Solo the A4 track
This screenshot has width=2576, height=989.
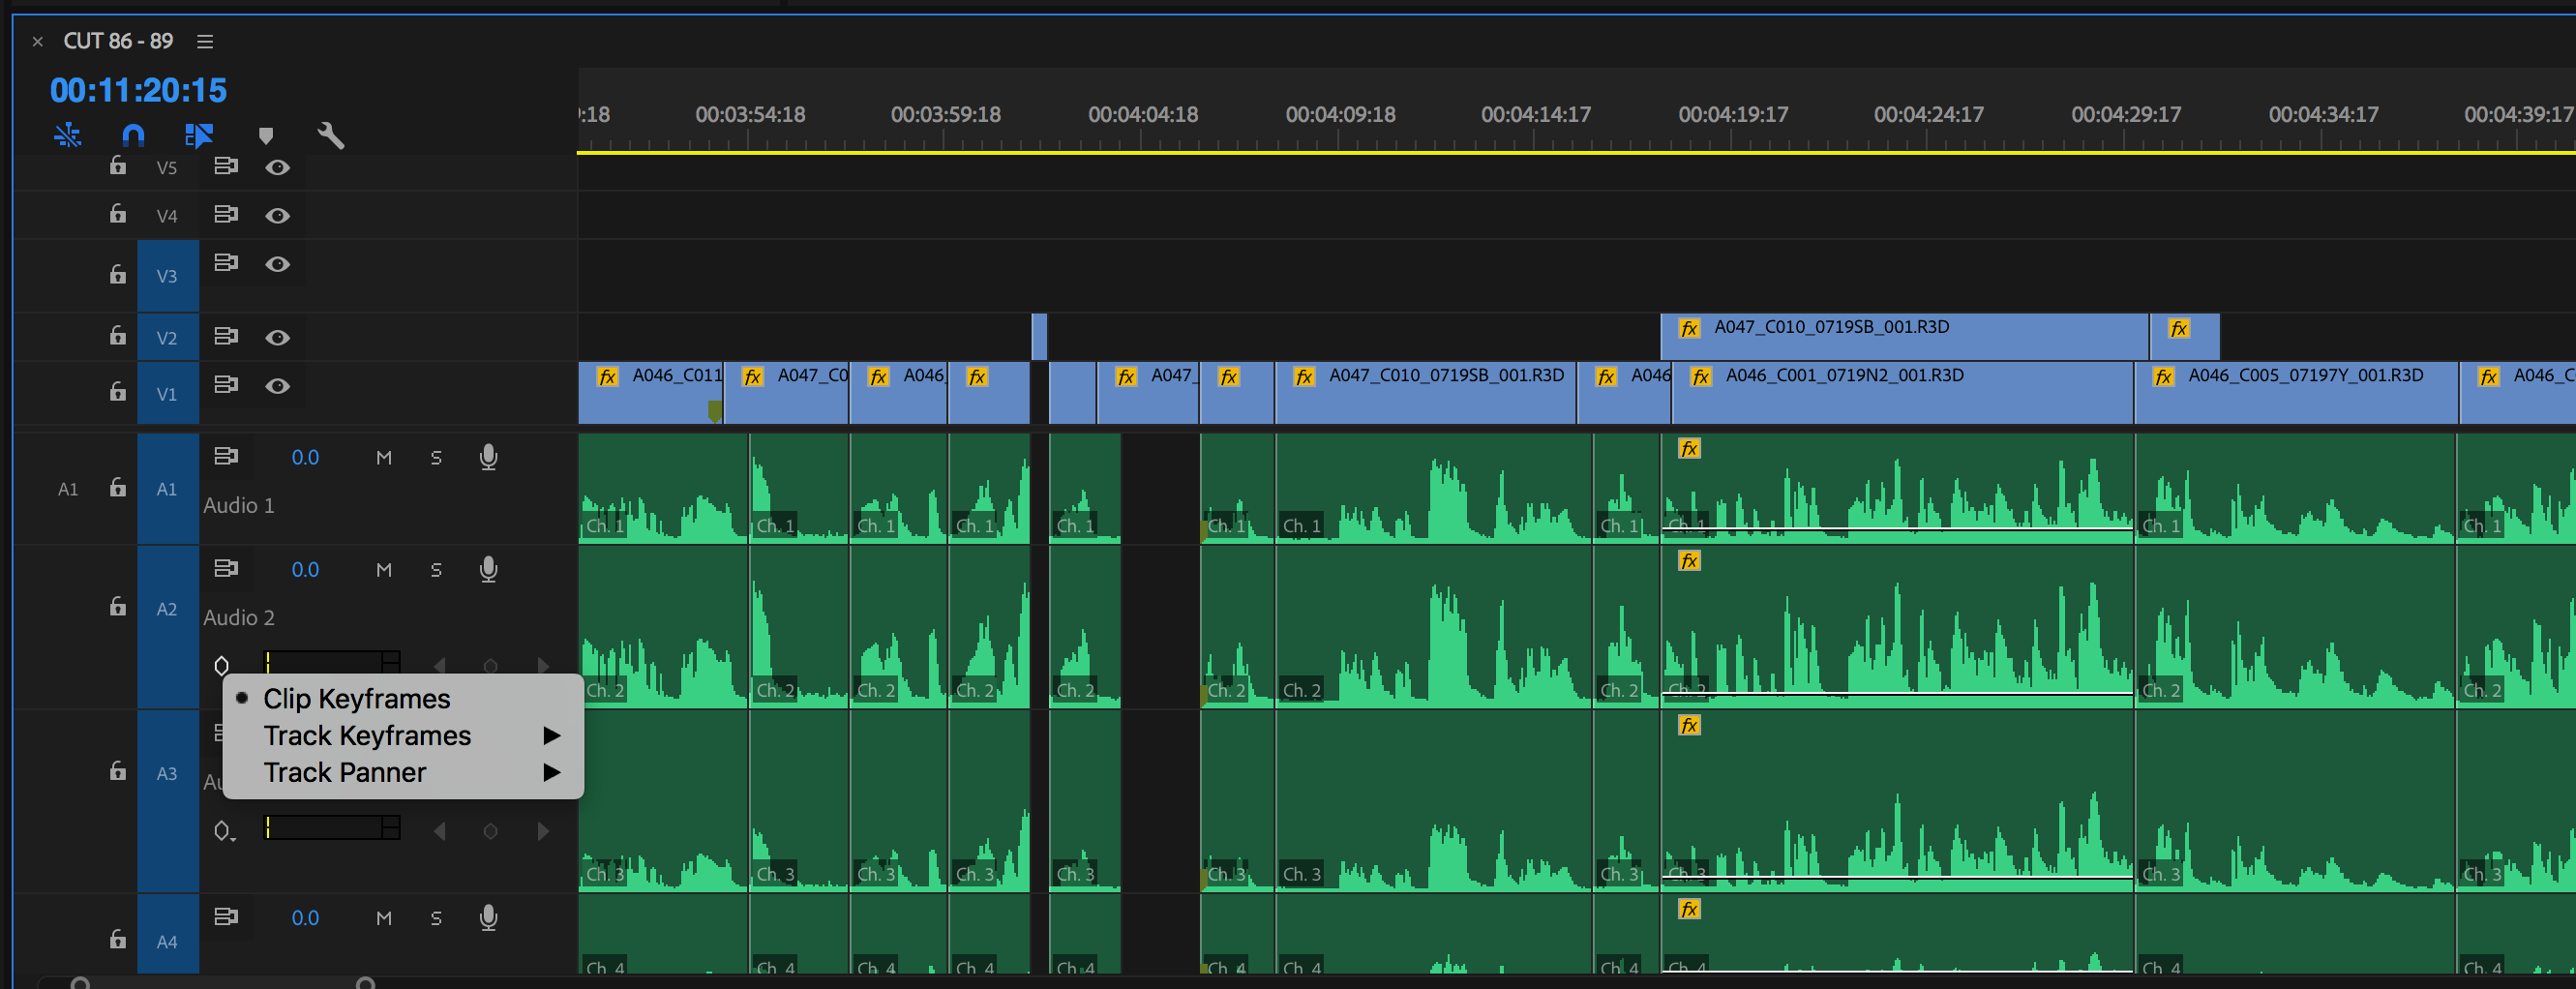coord(436,918)
